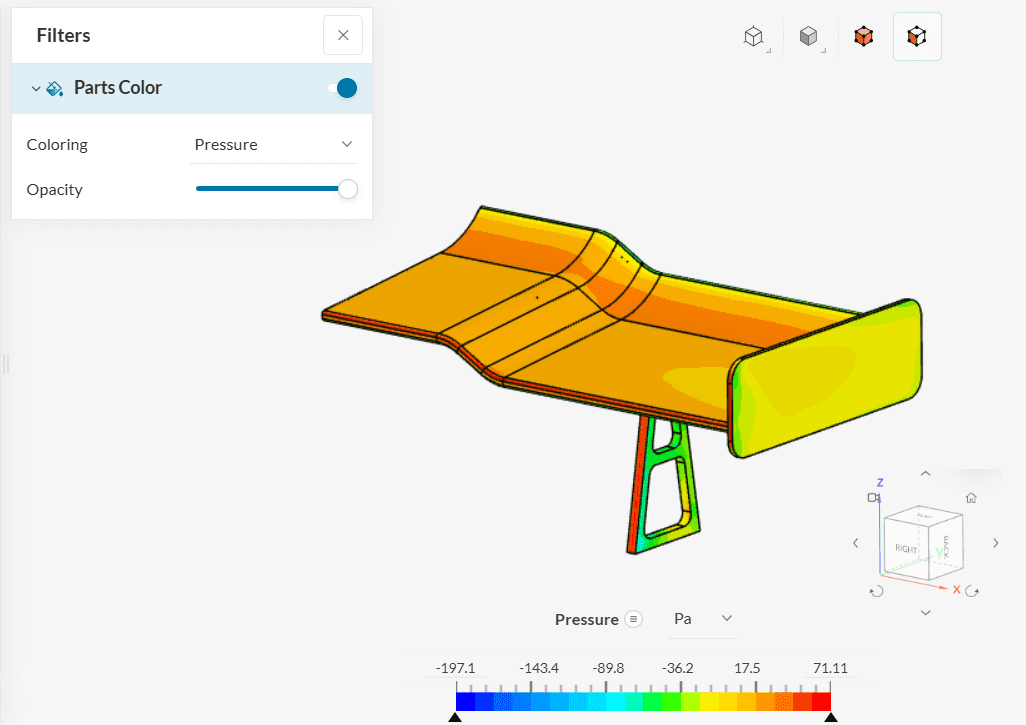Image resolution: width=1026 pixels, height=725 pixels.
Task: Click the camera icon near orientation cube
Action: [874, 498]
